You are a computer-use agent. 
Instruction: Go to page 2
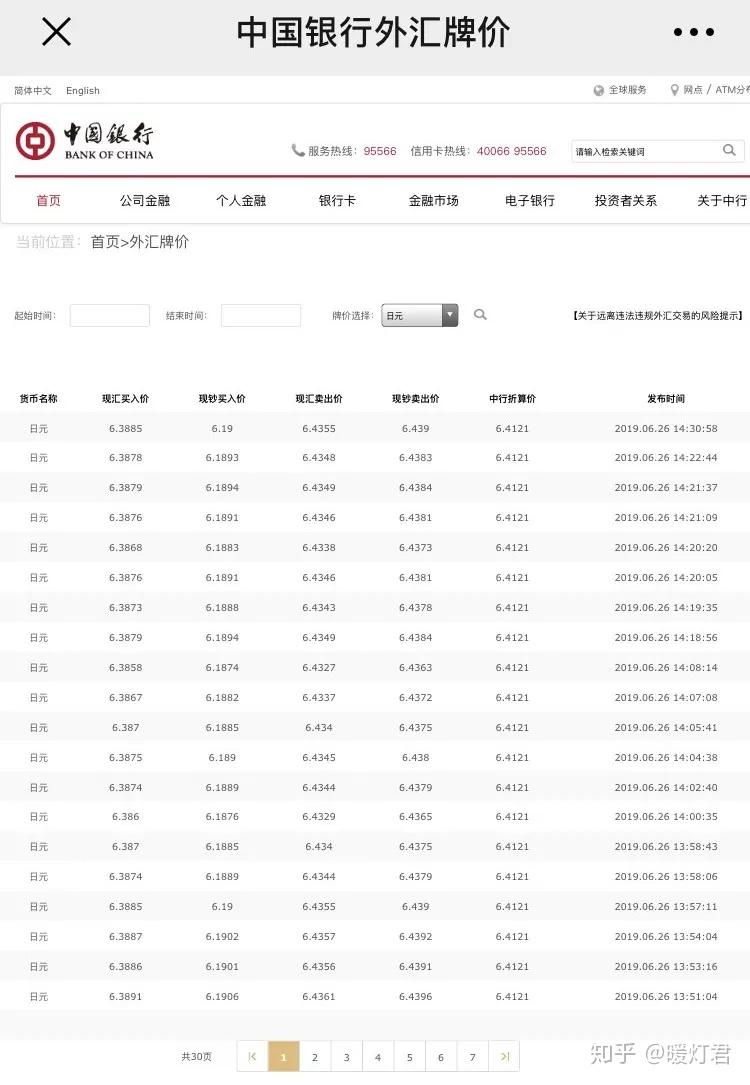click(x=315, y=1057)
